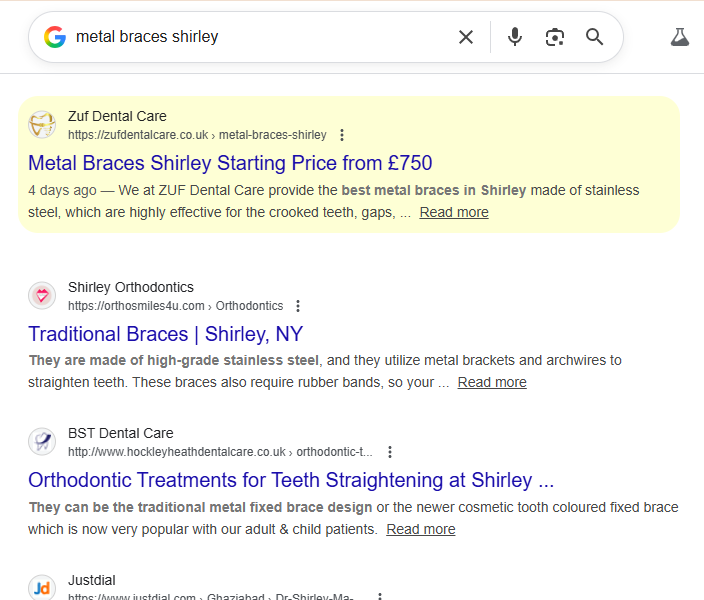Image resolution: width=704 pixels, height=600 pixels.
Task: Click the Google logo icon
Action: point(55,37)
